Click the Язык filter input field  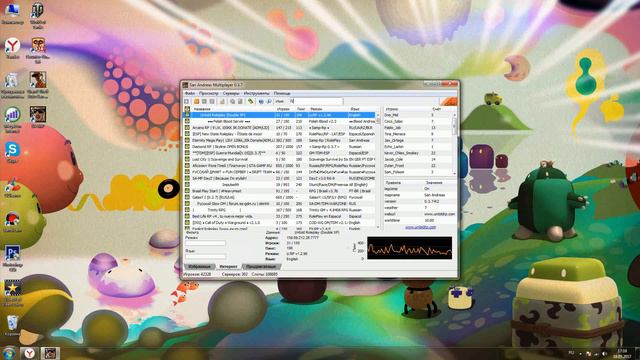205,256
